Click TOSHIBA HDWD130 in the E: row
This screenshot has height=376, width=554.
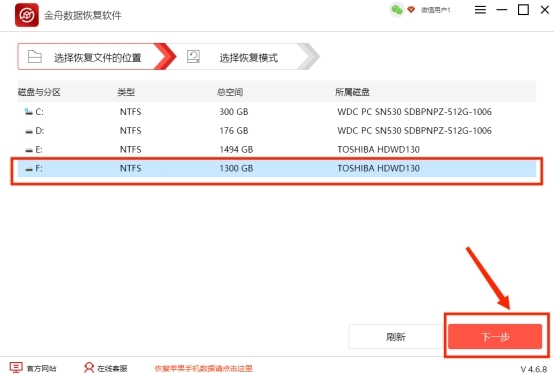378,150
